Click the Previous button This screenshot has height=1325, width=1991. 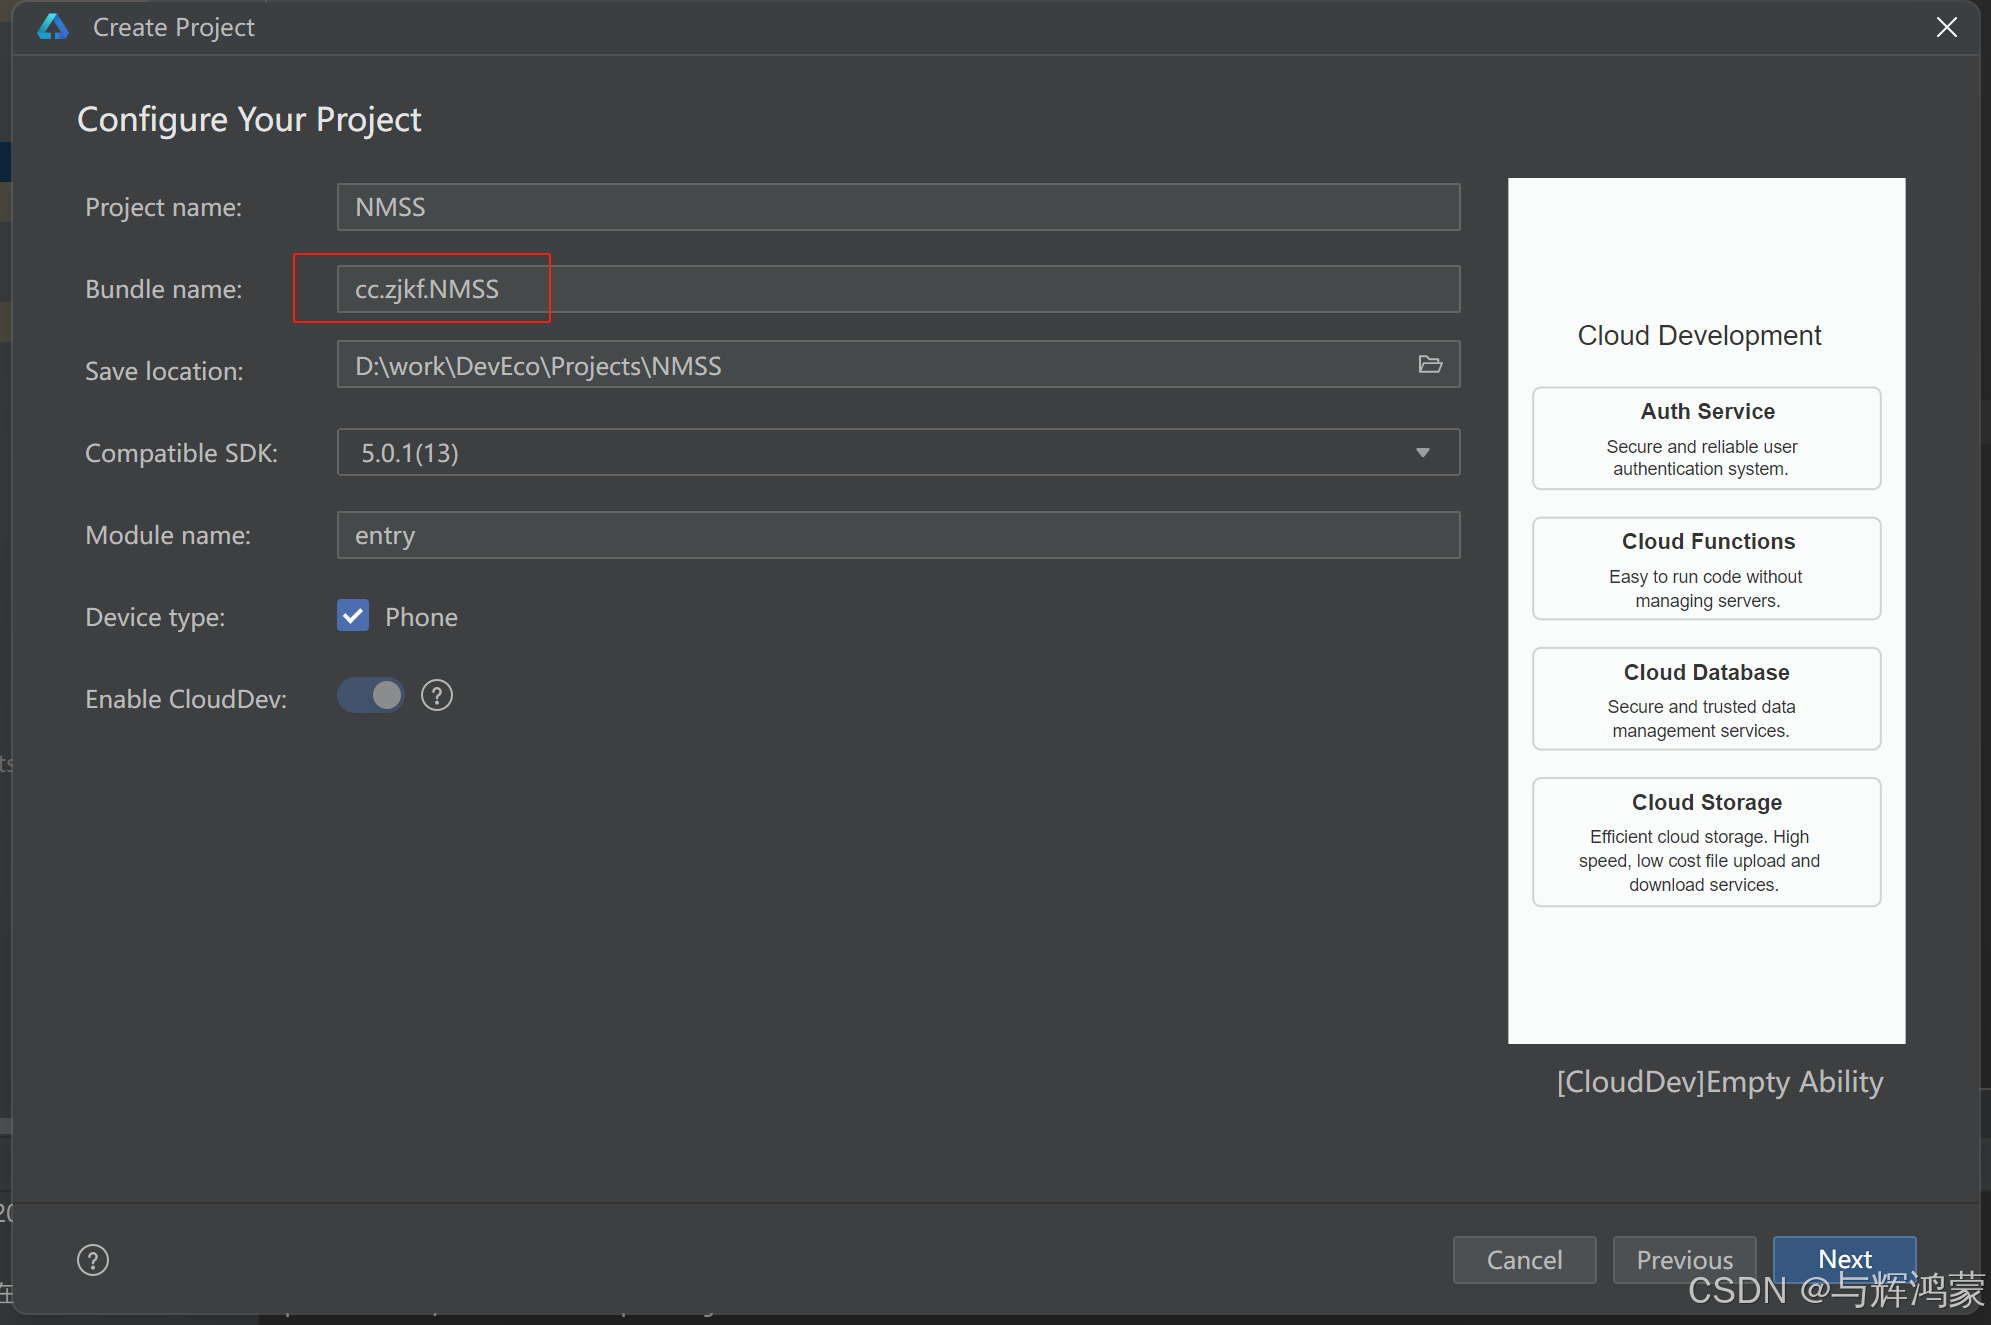pyautogui.click(x=1684, y=1260)
